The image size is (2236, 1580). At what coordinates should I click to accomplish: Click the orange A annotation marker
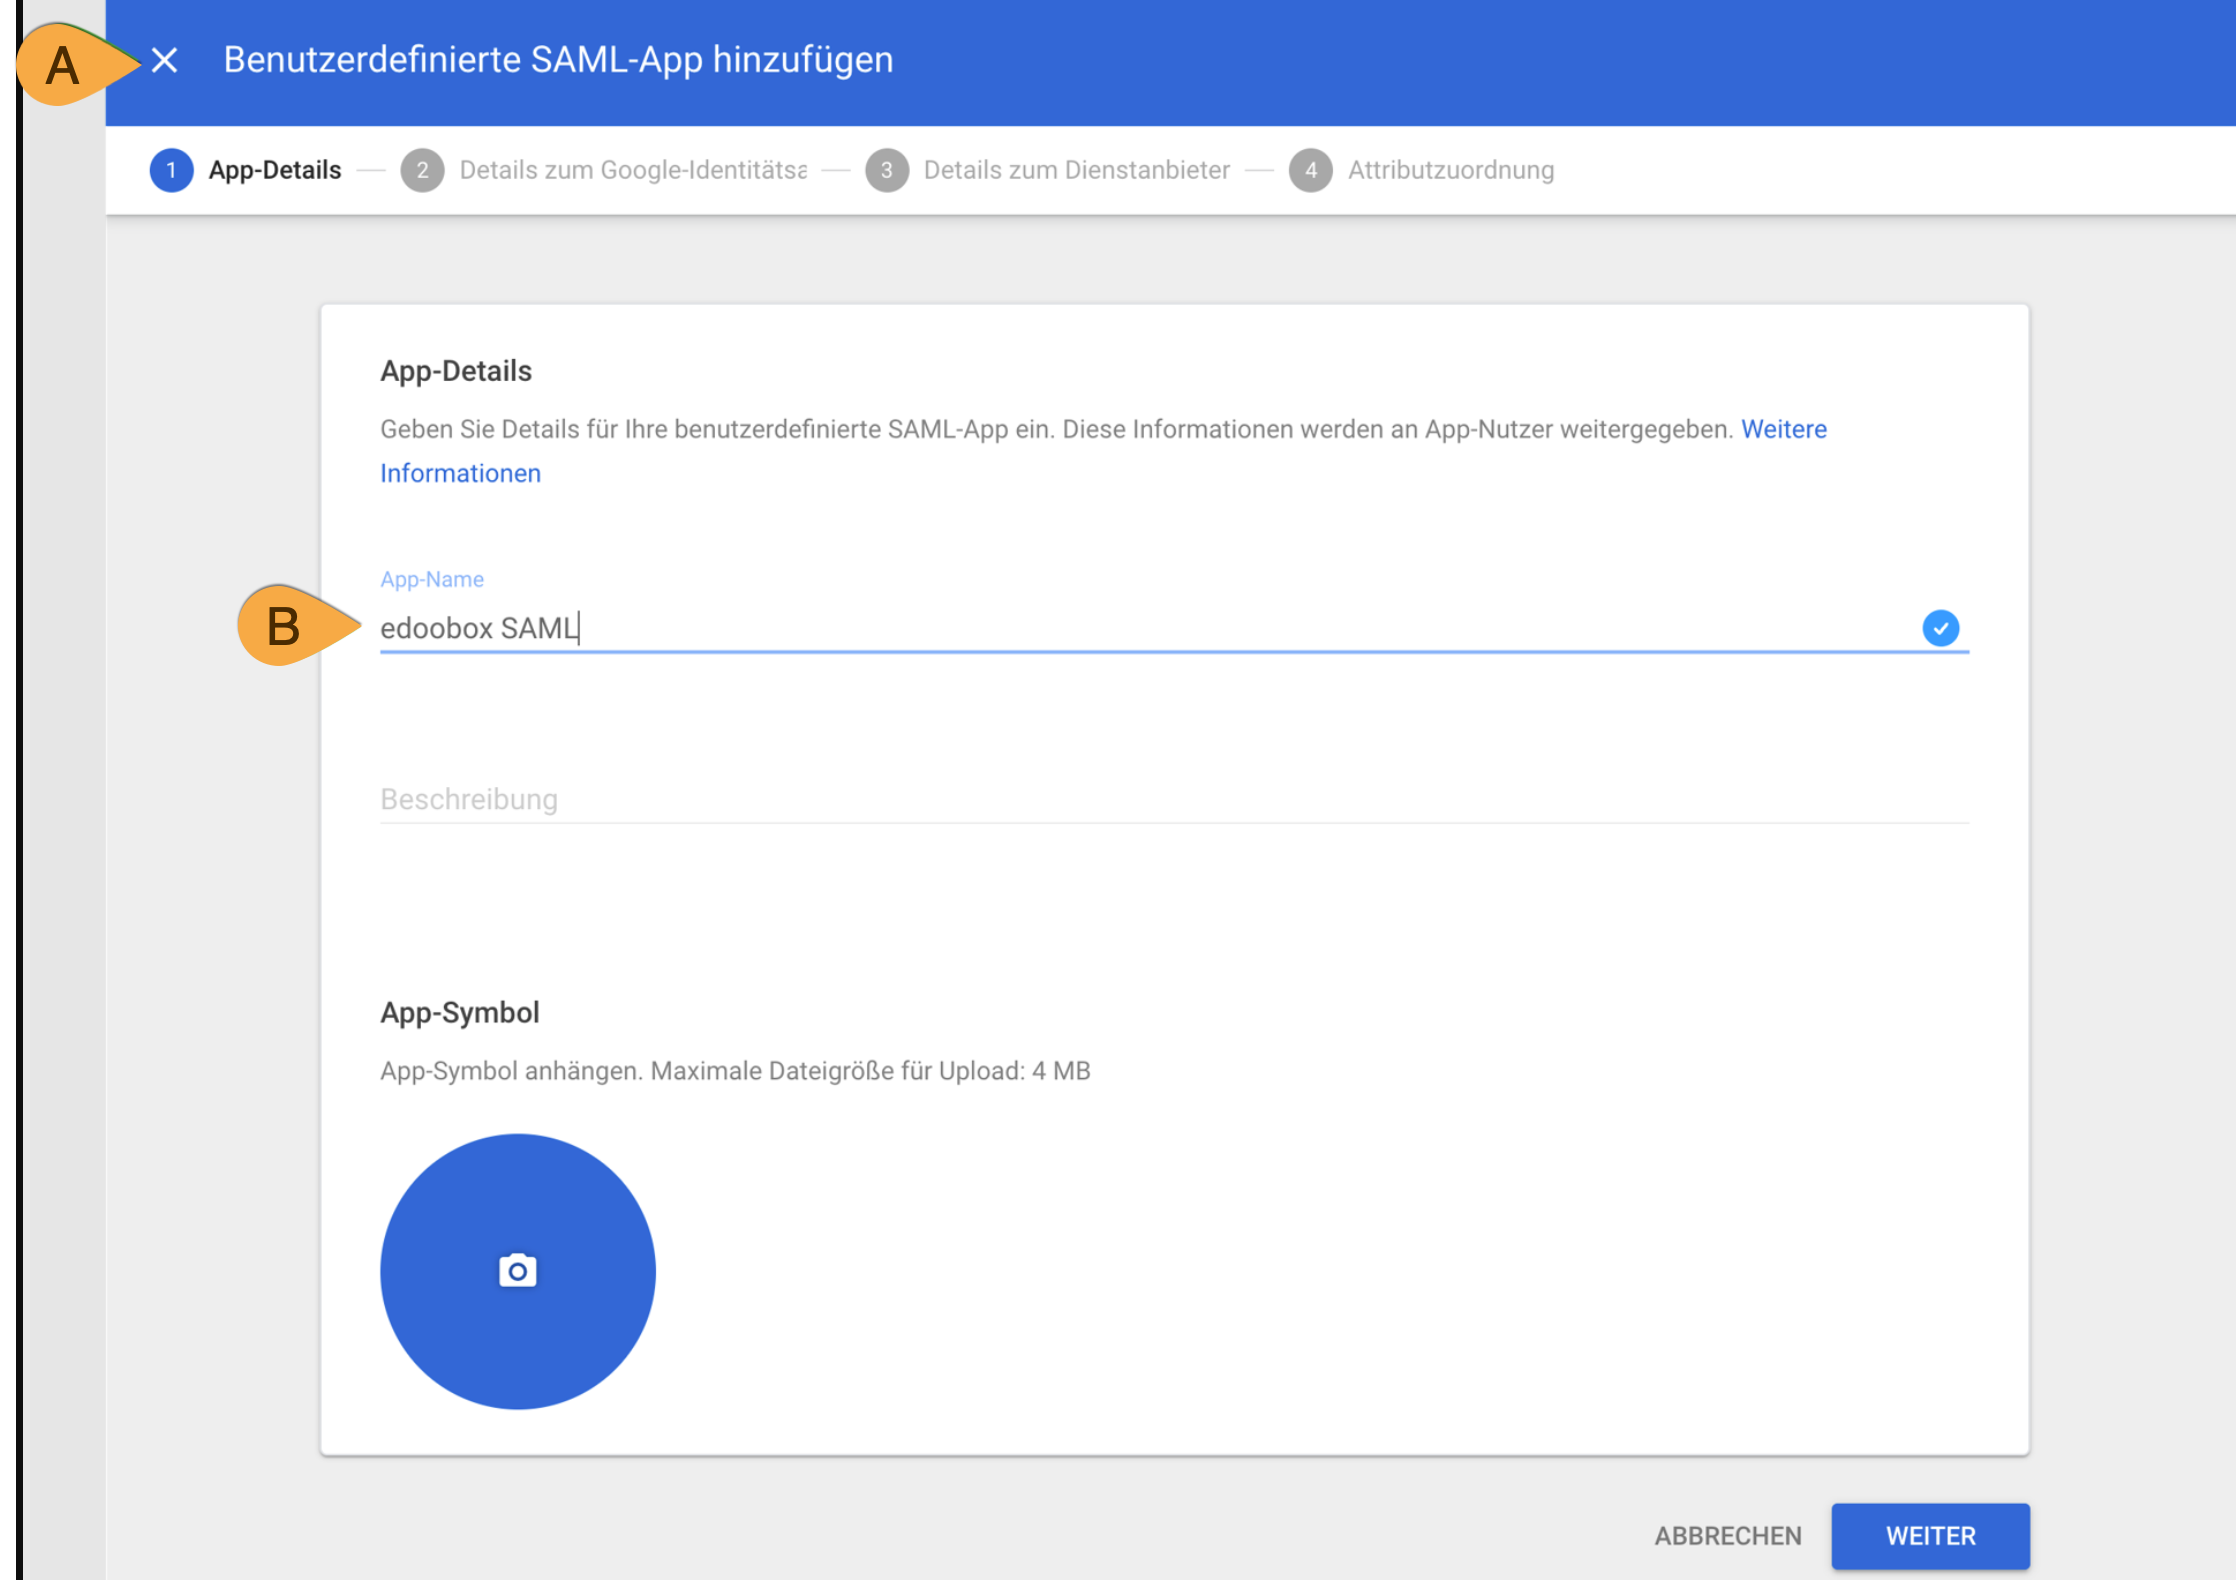coord(62,66)
